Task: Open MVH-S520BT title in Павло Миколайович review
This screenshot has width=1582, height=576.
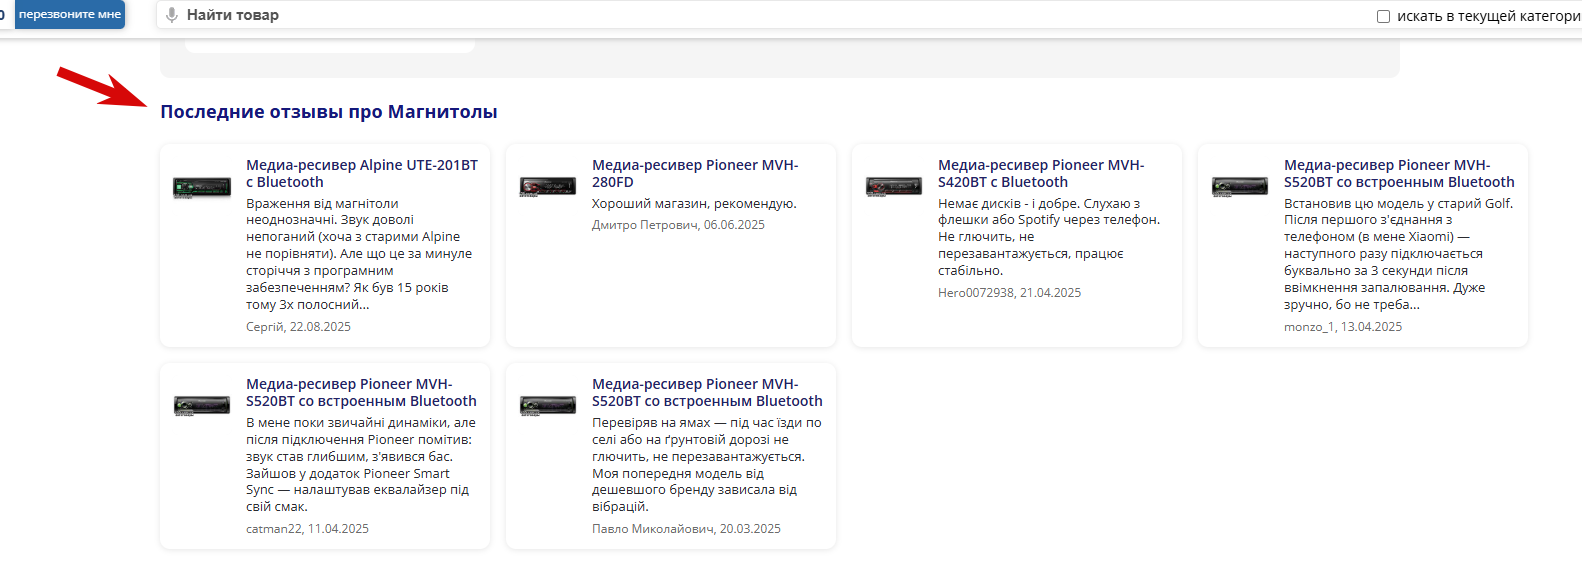Action: click(x=707, y=392)
